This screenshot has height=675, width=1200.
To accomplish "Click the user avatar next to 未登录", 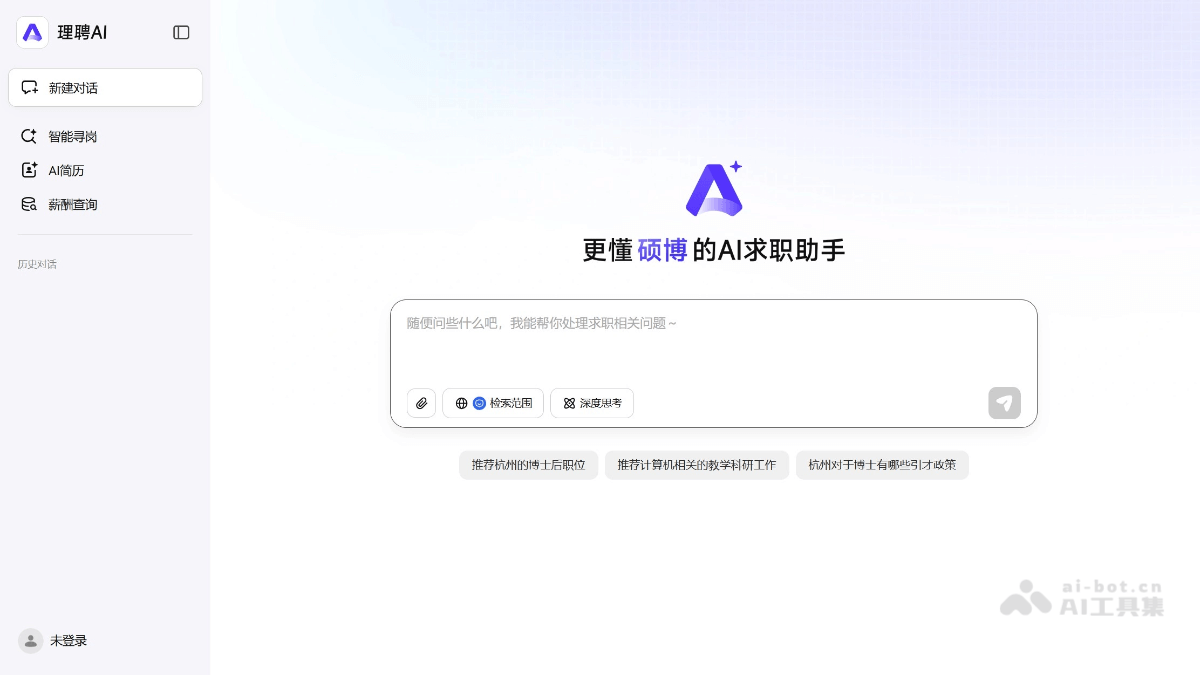I will pyautogui.click(x=30, y=640).
